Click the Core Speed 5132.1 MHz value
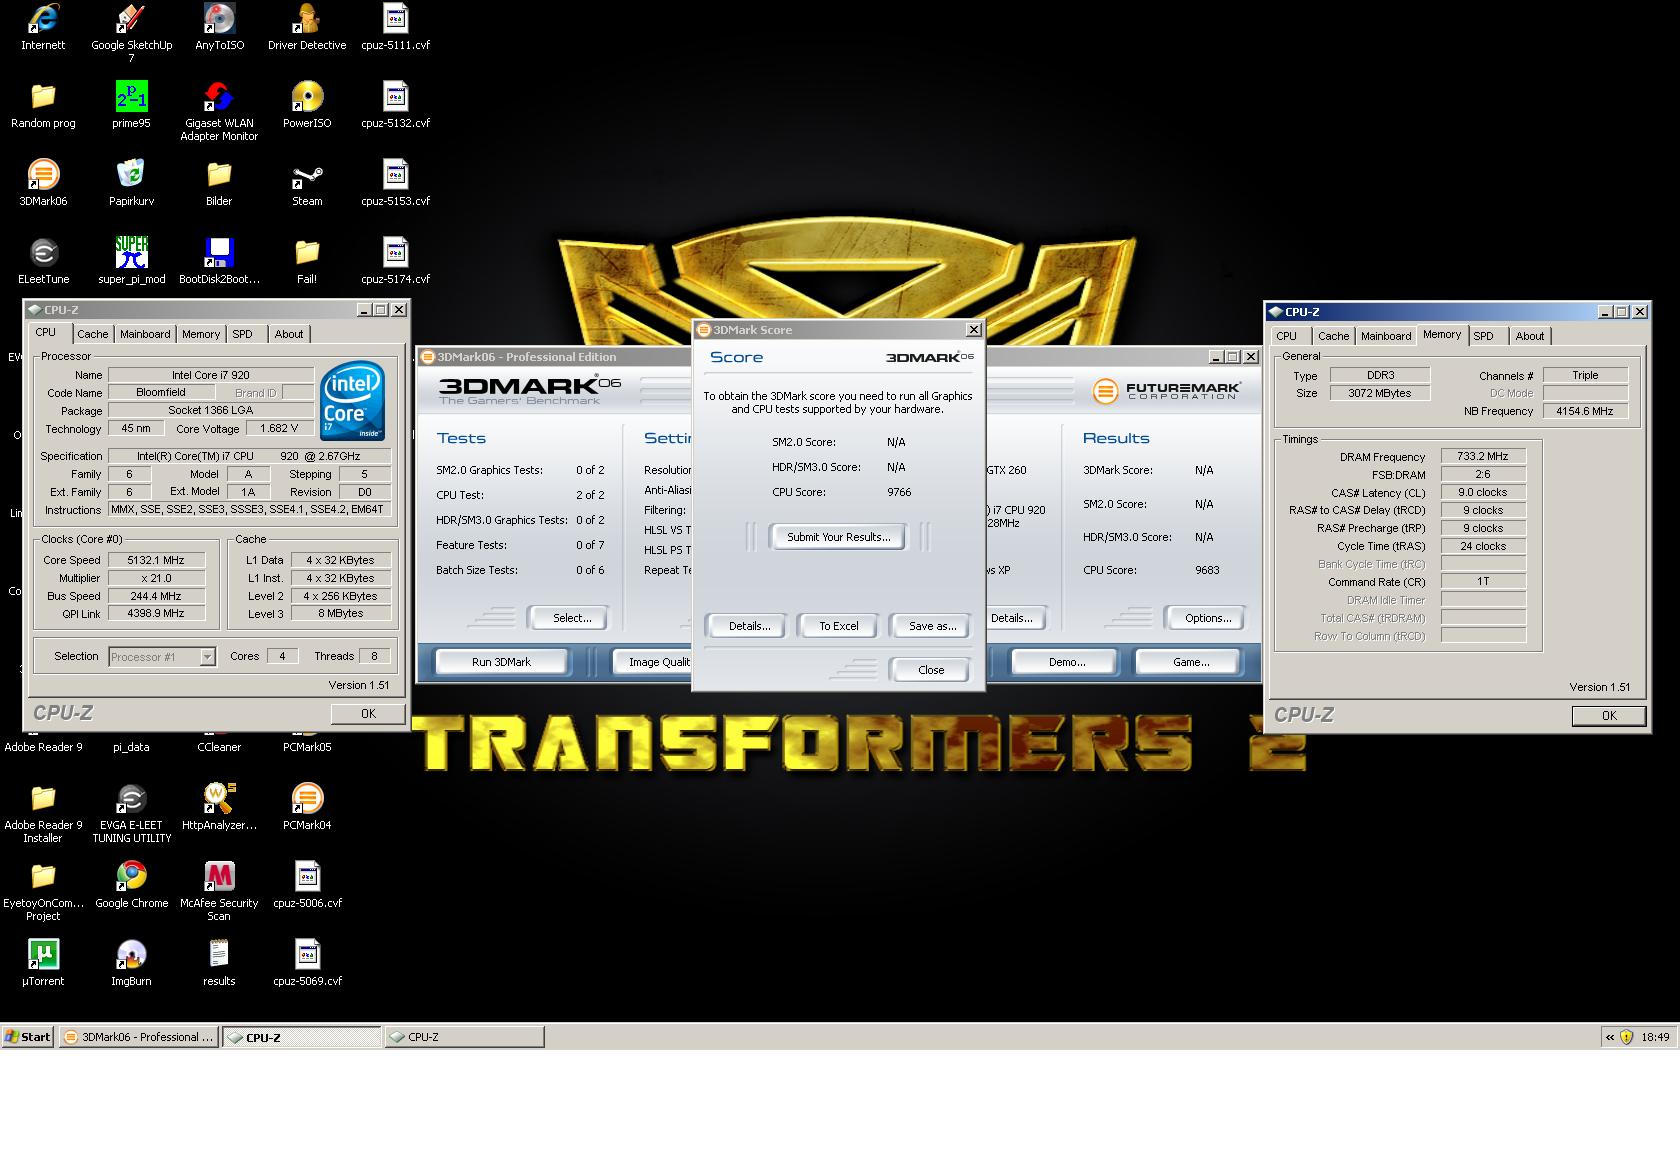Image resolution: width=1680 pixels, height=1152 pixels. (x=156, y=560)
